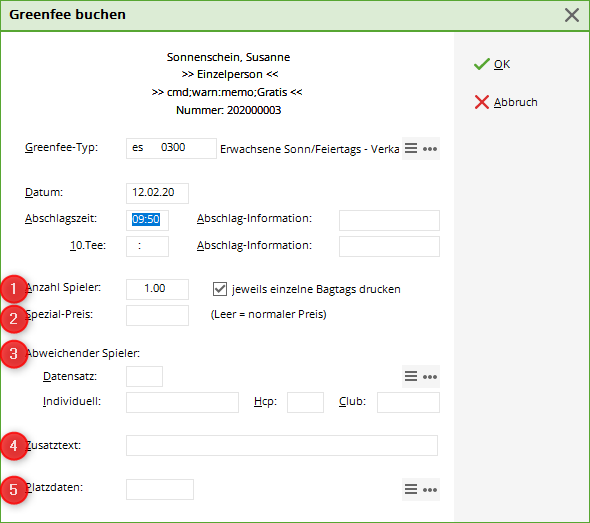Open the Datensatz list icon

tap(411, 376)
